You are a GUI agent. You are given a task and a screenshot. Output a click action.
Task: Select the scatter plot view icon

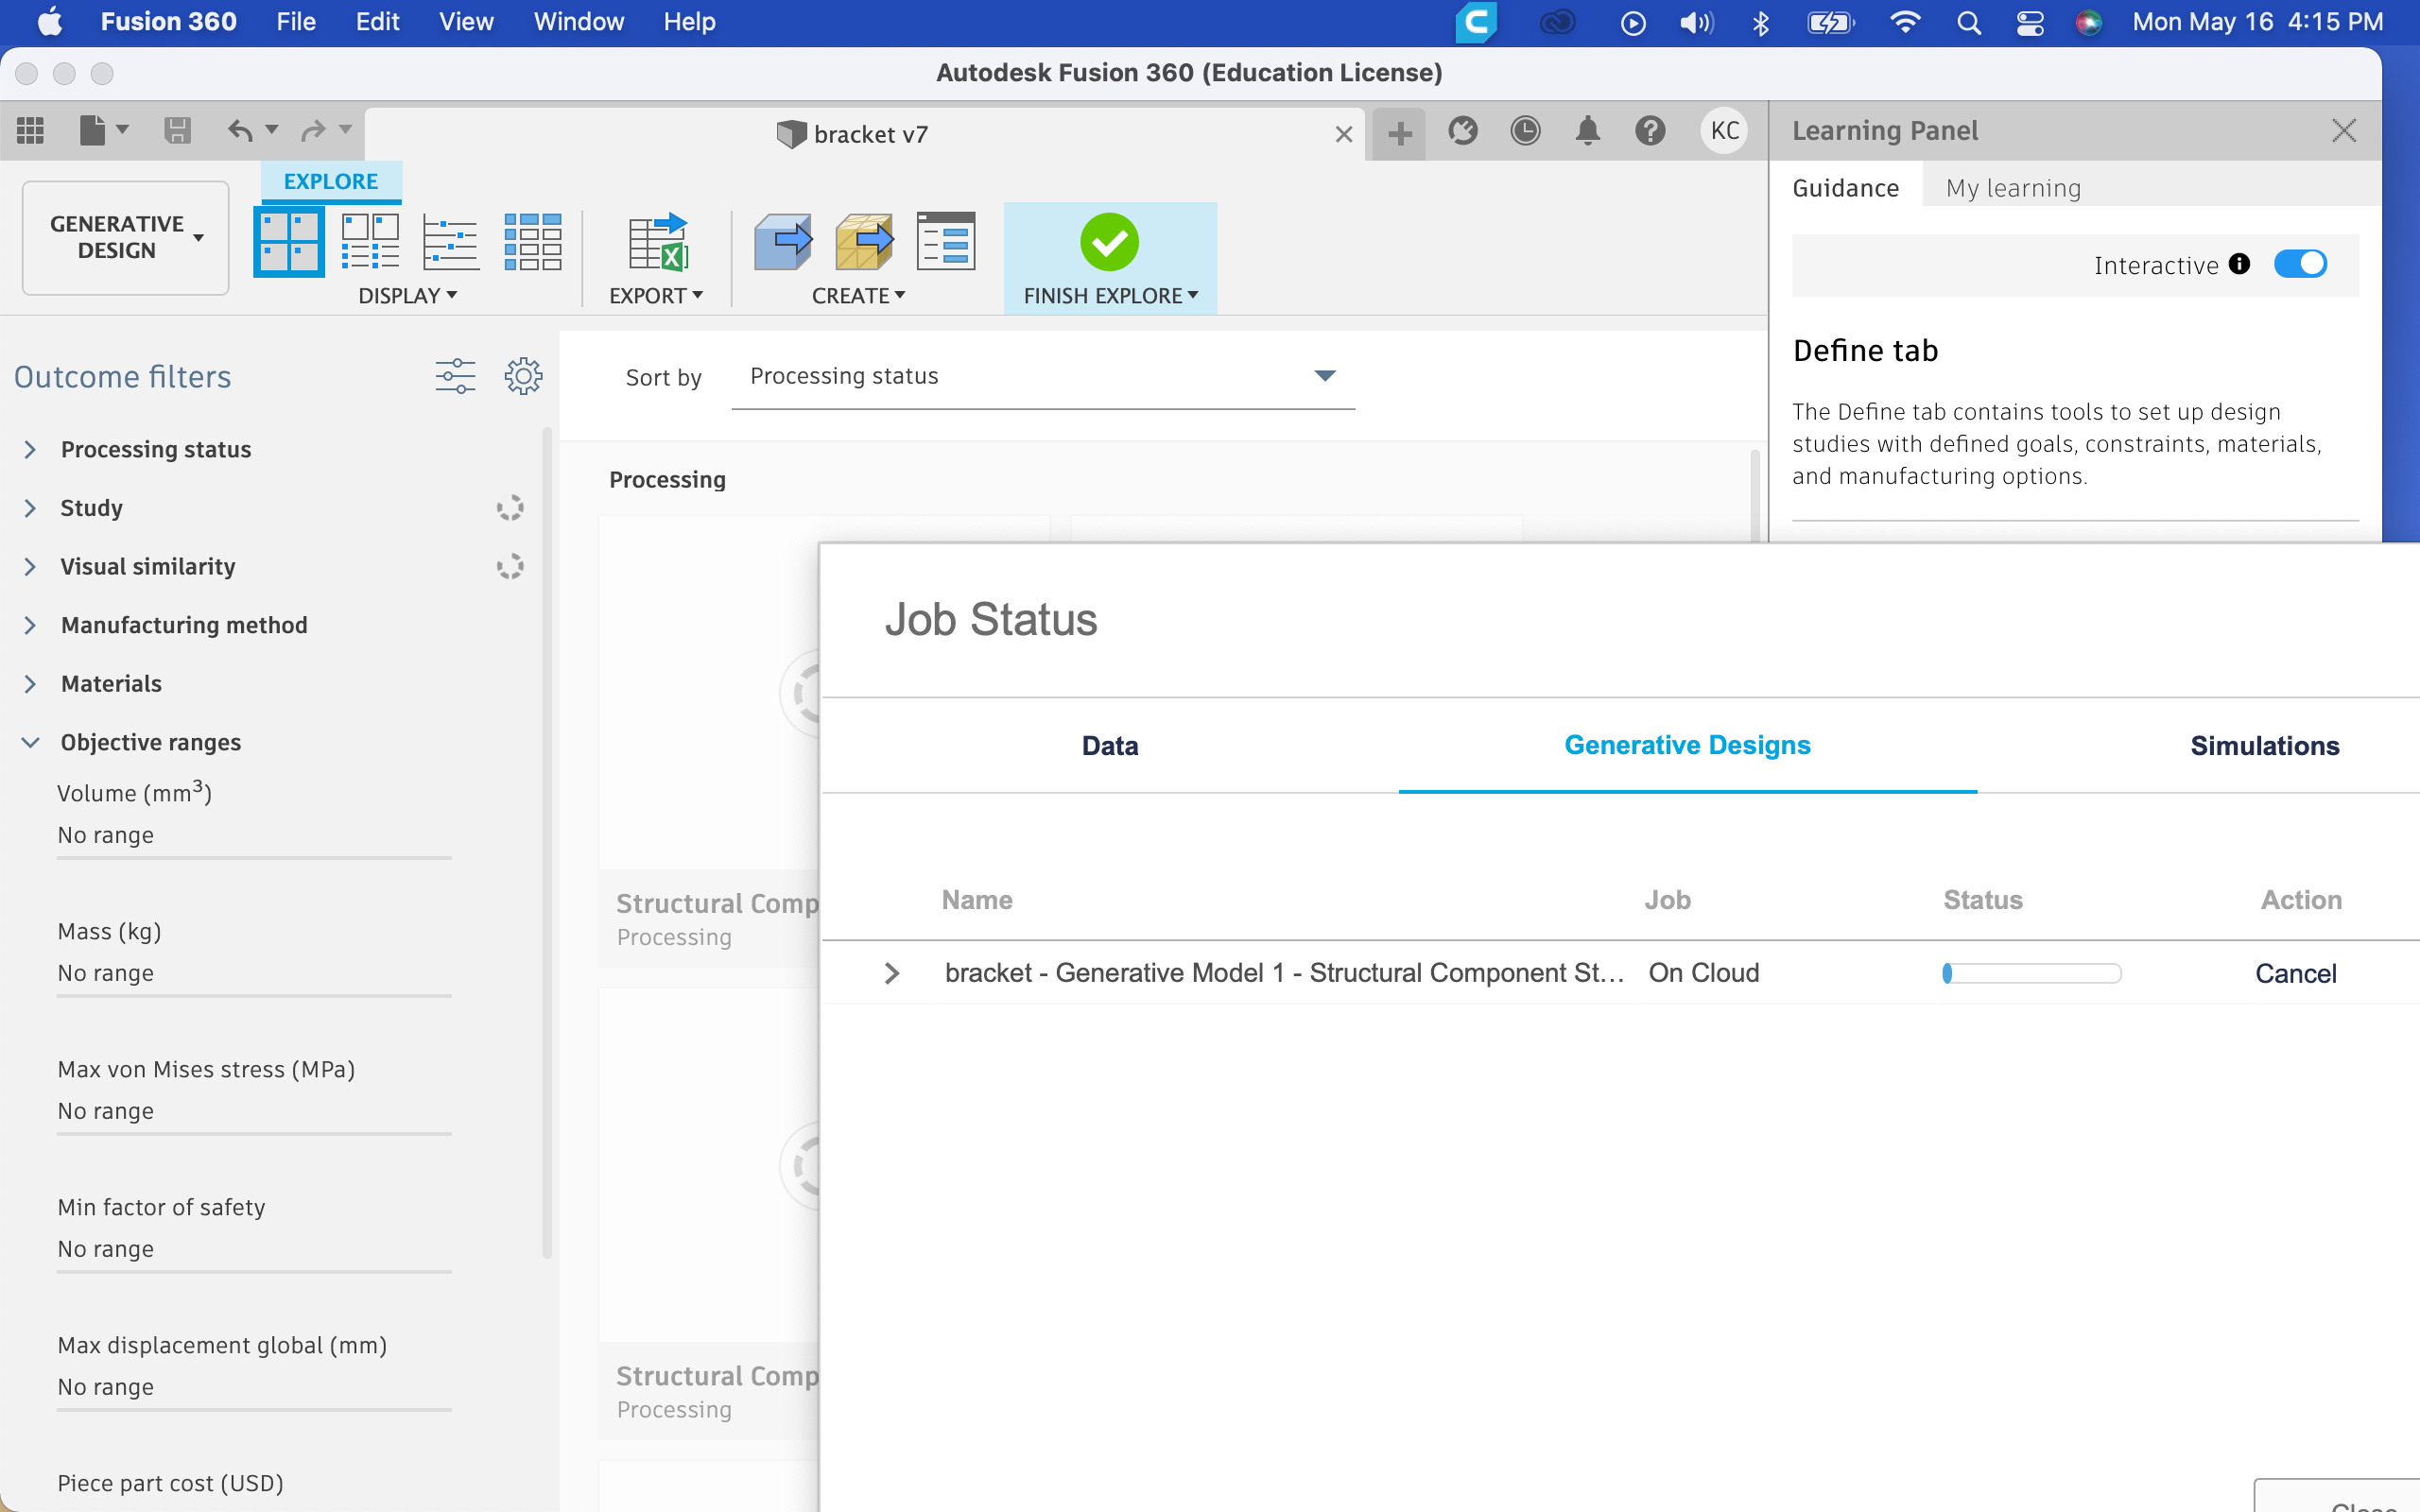pos(451,241)
